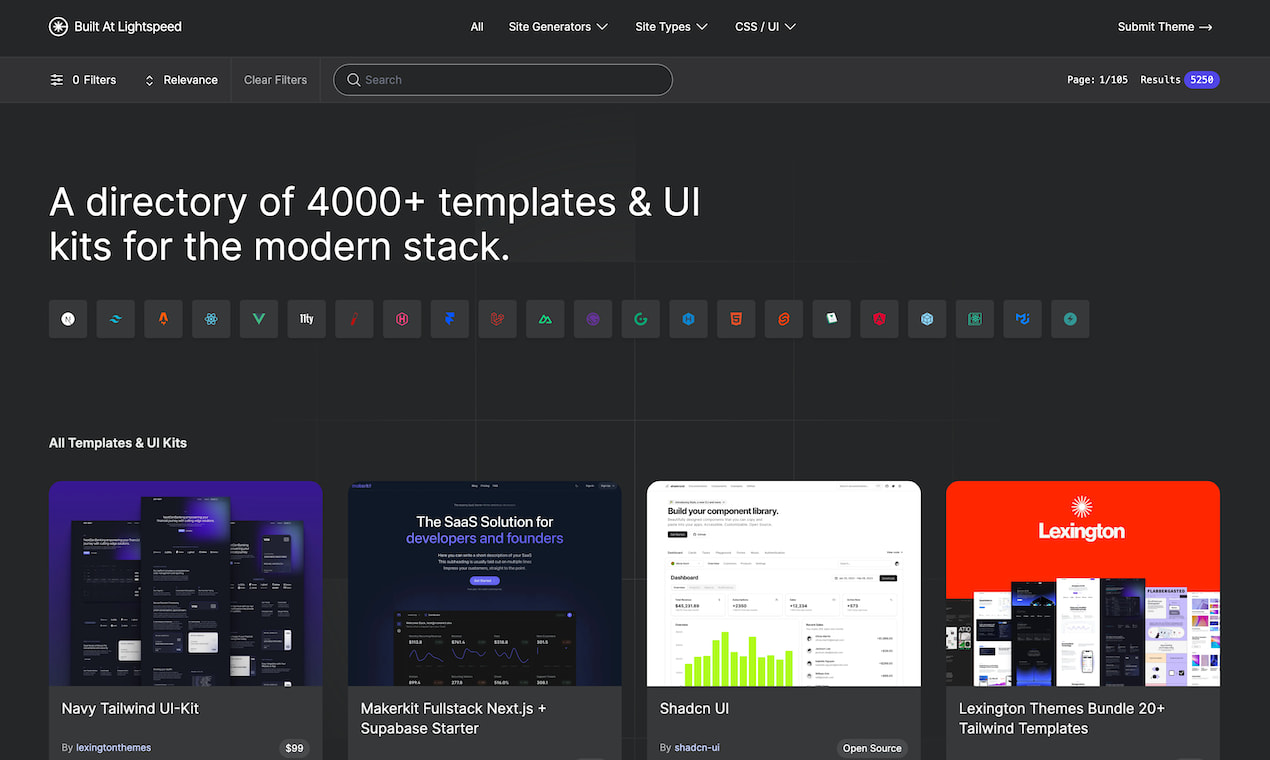The image size is (1270, 760).
Task: Click the All Templates & UI Kits heading
Action: (118, 443)
